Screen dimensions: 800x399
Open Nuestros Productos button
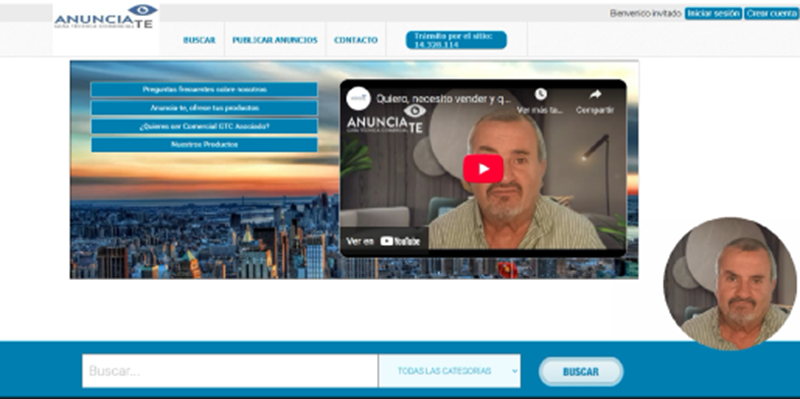coord(204,144)
